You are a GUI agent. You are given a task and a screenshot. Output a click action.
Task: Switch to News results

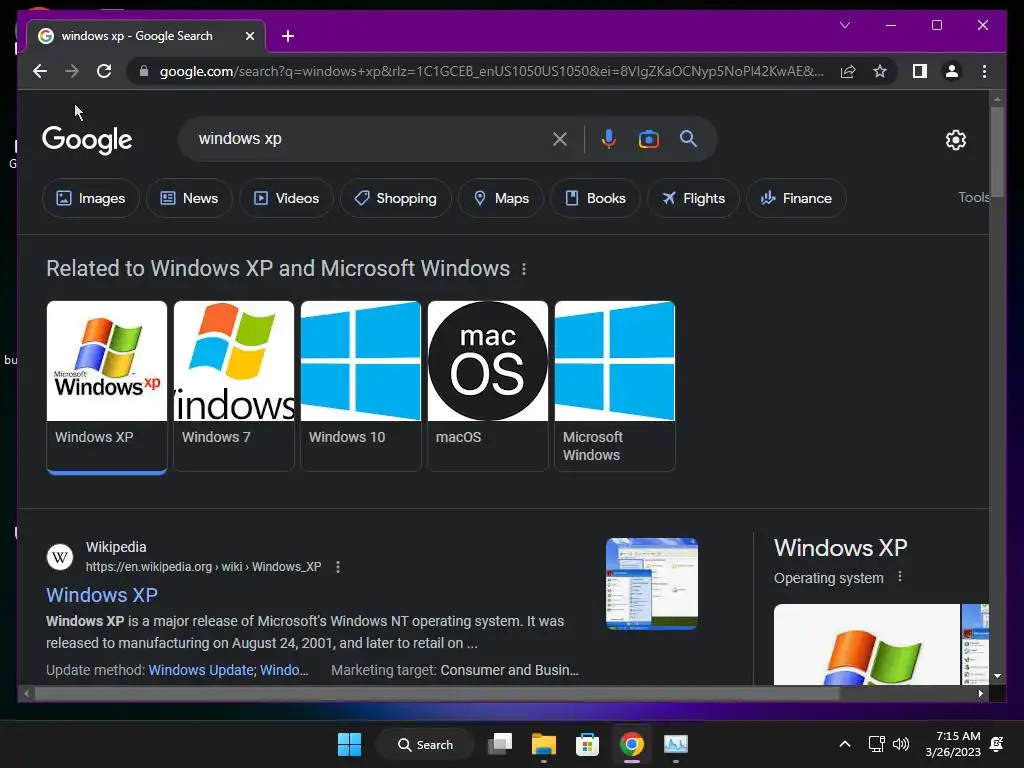[x=189, y=198]
